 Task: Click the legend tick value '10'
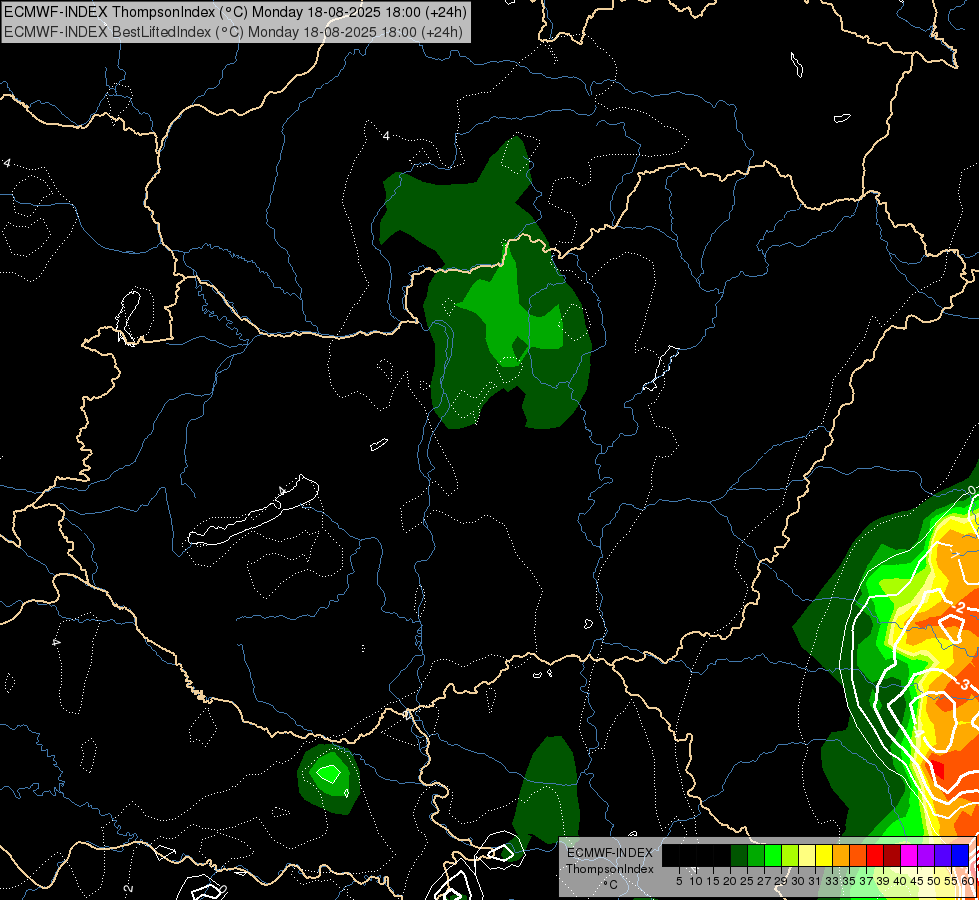pyautogui.click(x=696, y=881)
